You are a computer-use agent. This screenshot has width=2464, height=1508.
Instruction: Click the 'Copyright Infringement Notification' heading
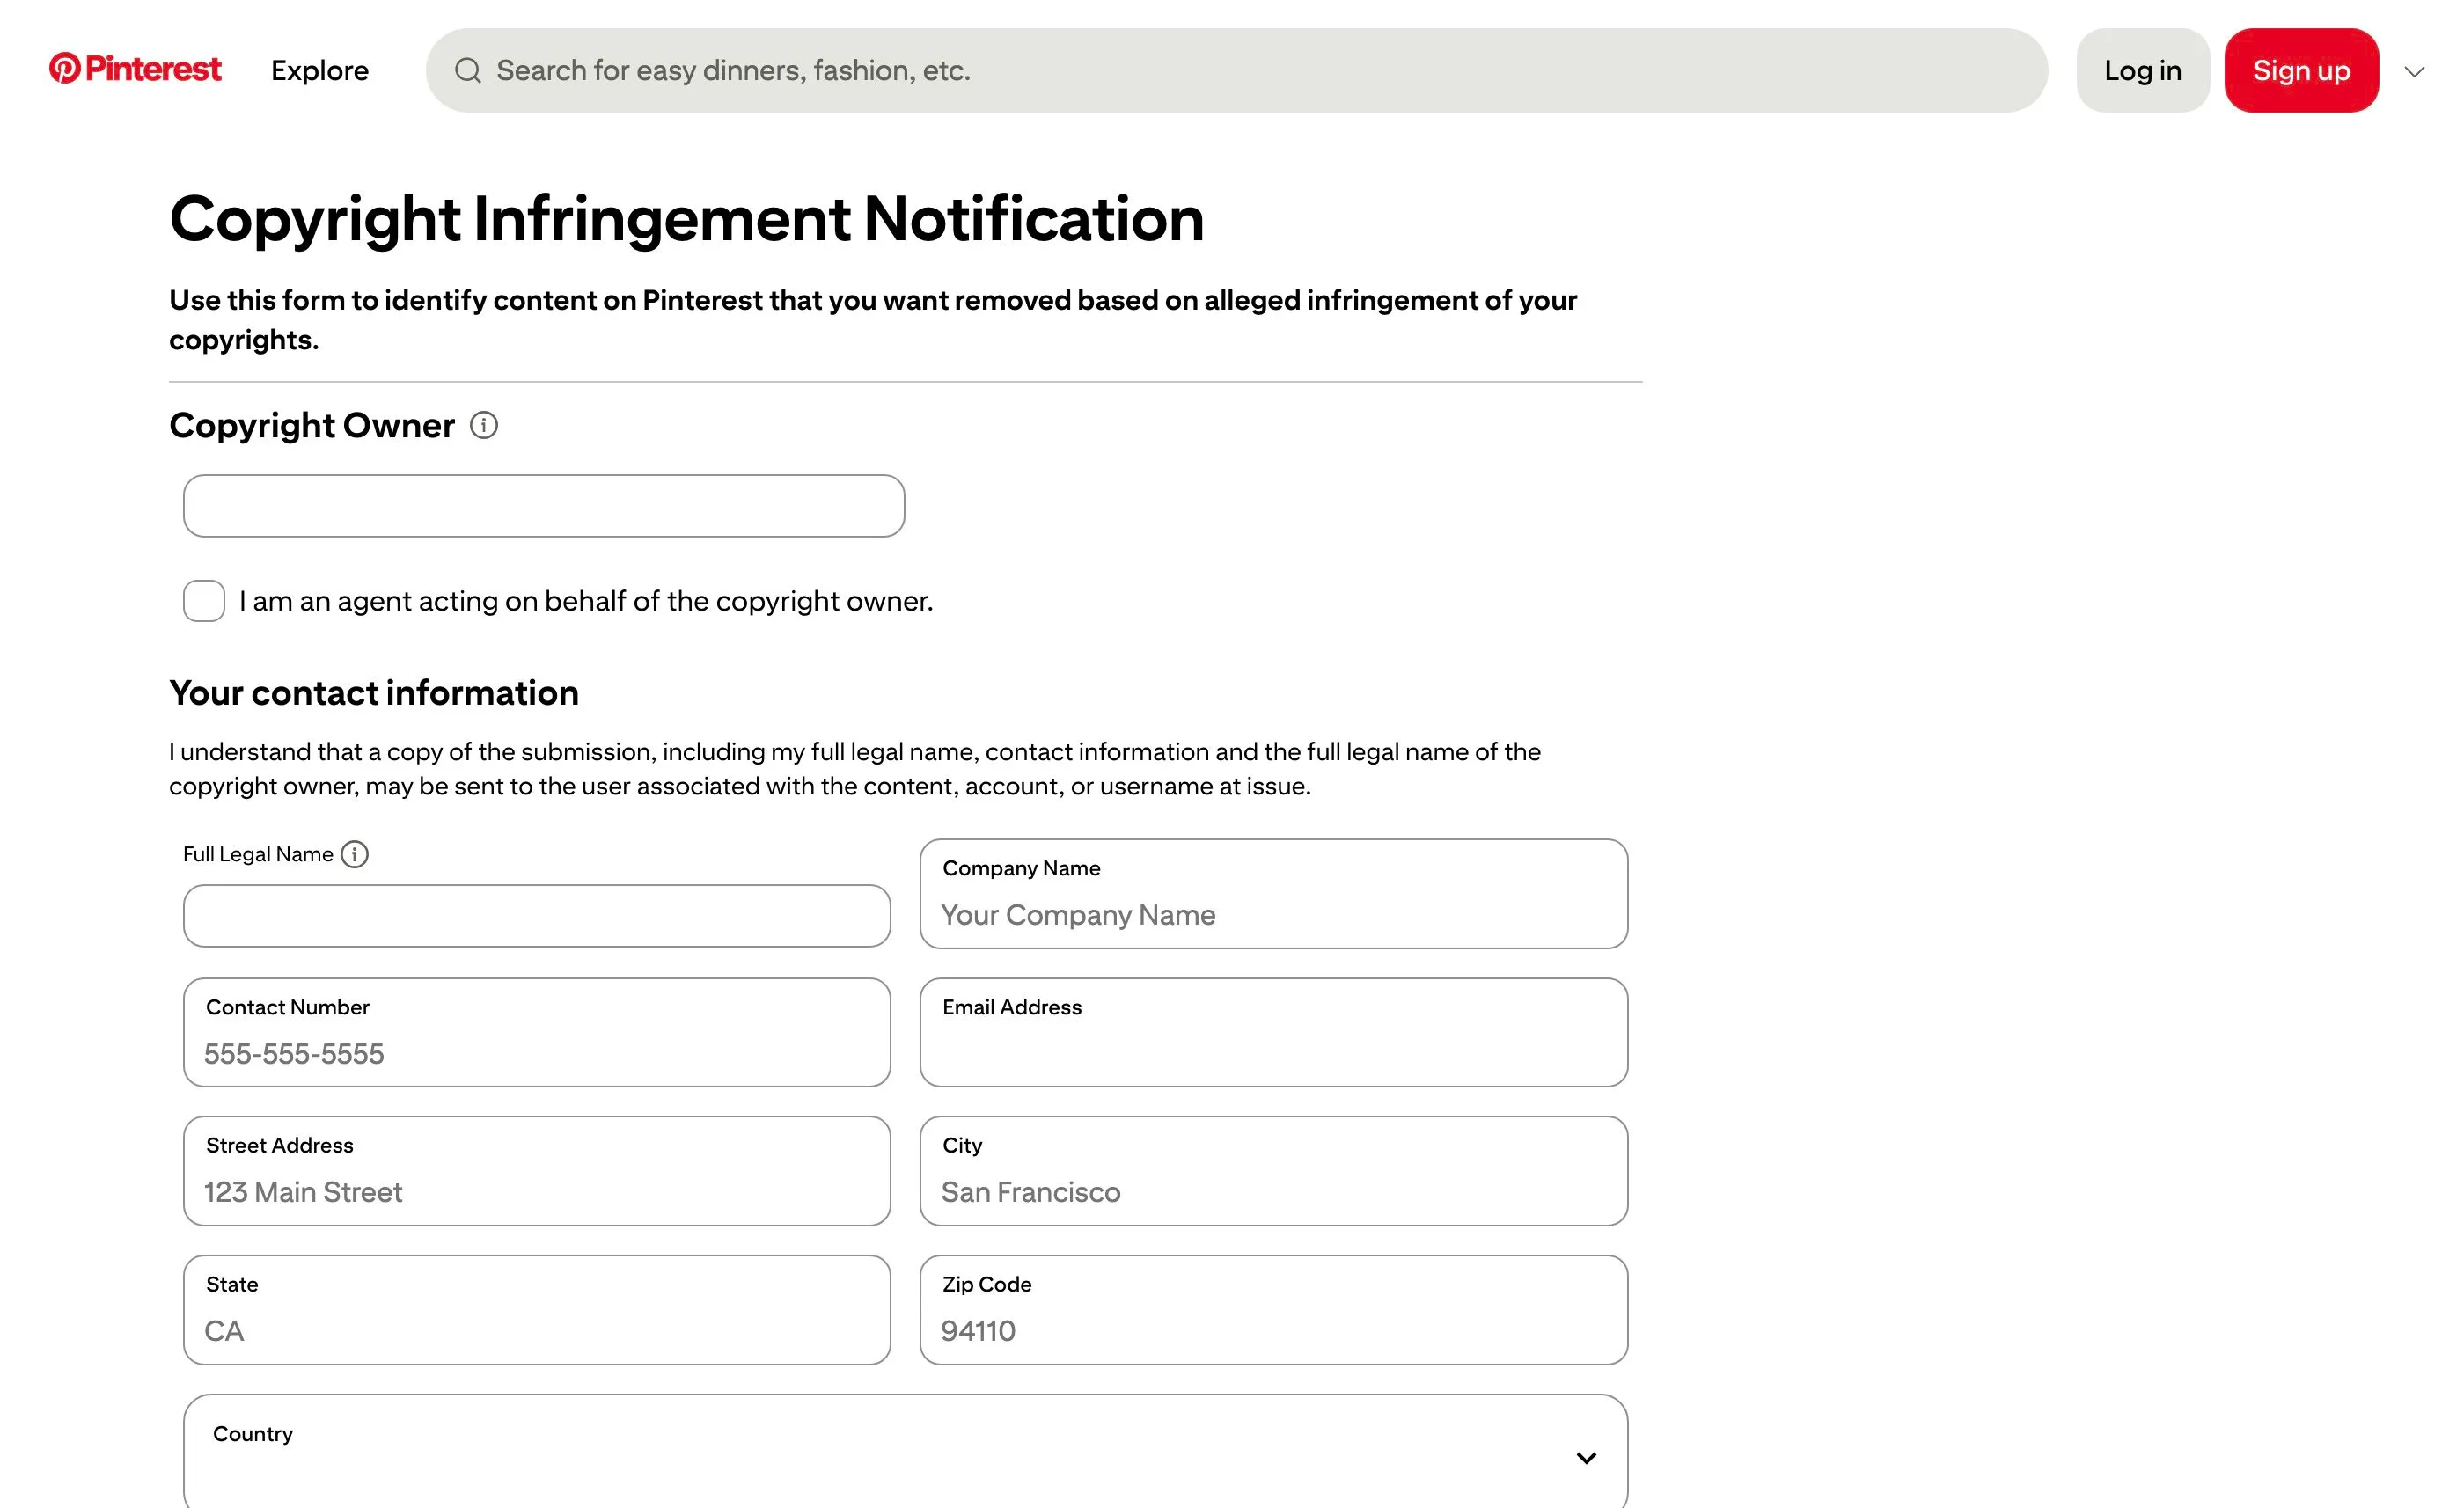point(687,219)
